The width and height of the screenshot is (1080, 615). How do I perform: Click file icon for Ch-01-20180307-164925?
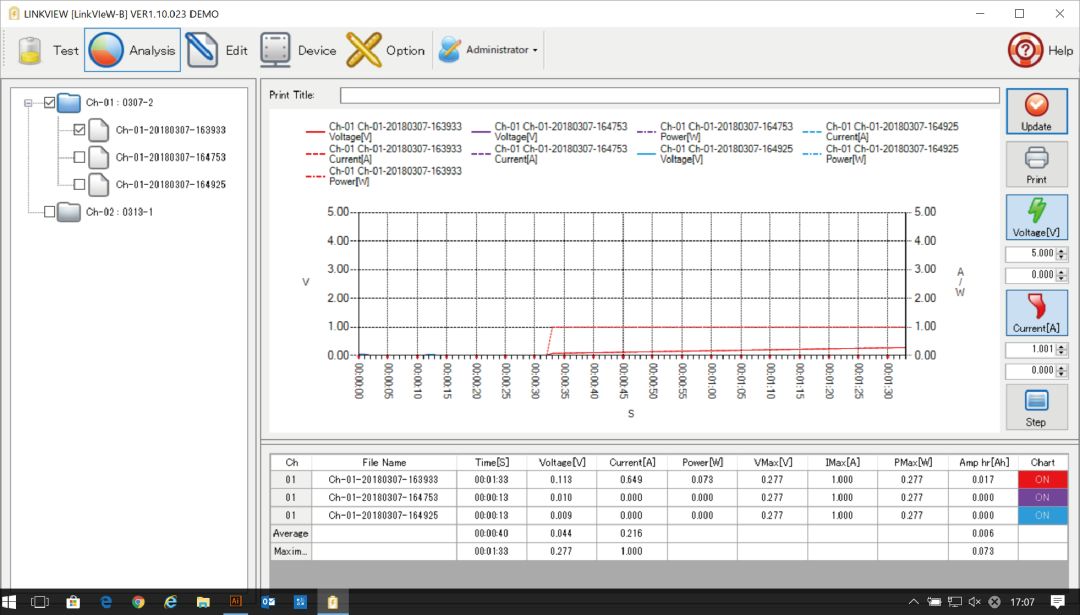tap(98, 185)
